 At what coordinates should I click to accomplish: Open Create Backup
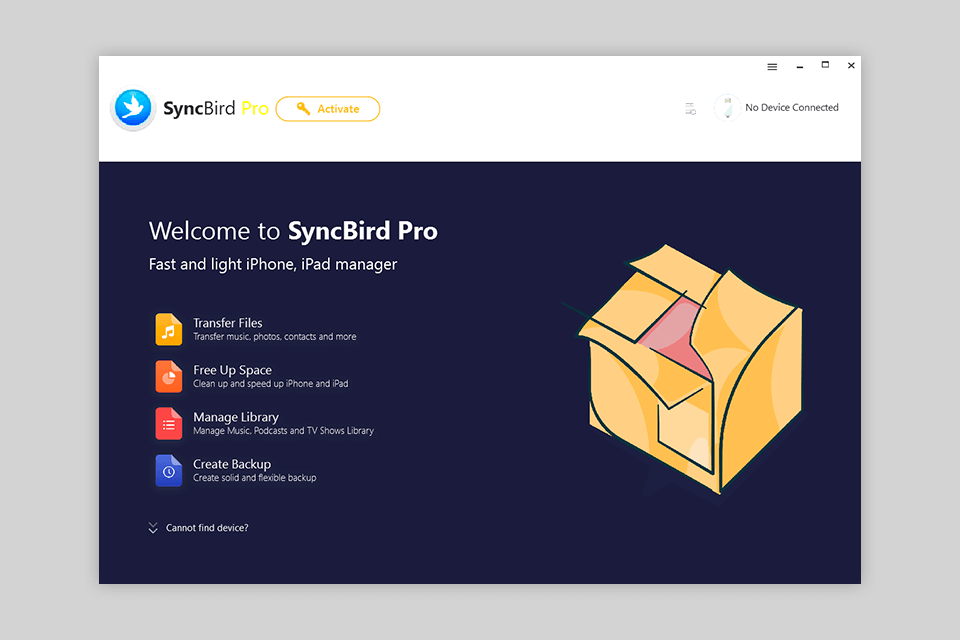[232, 464]
